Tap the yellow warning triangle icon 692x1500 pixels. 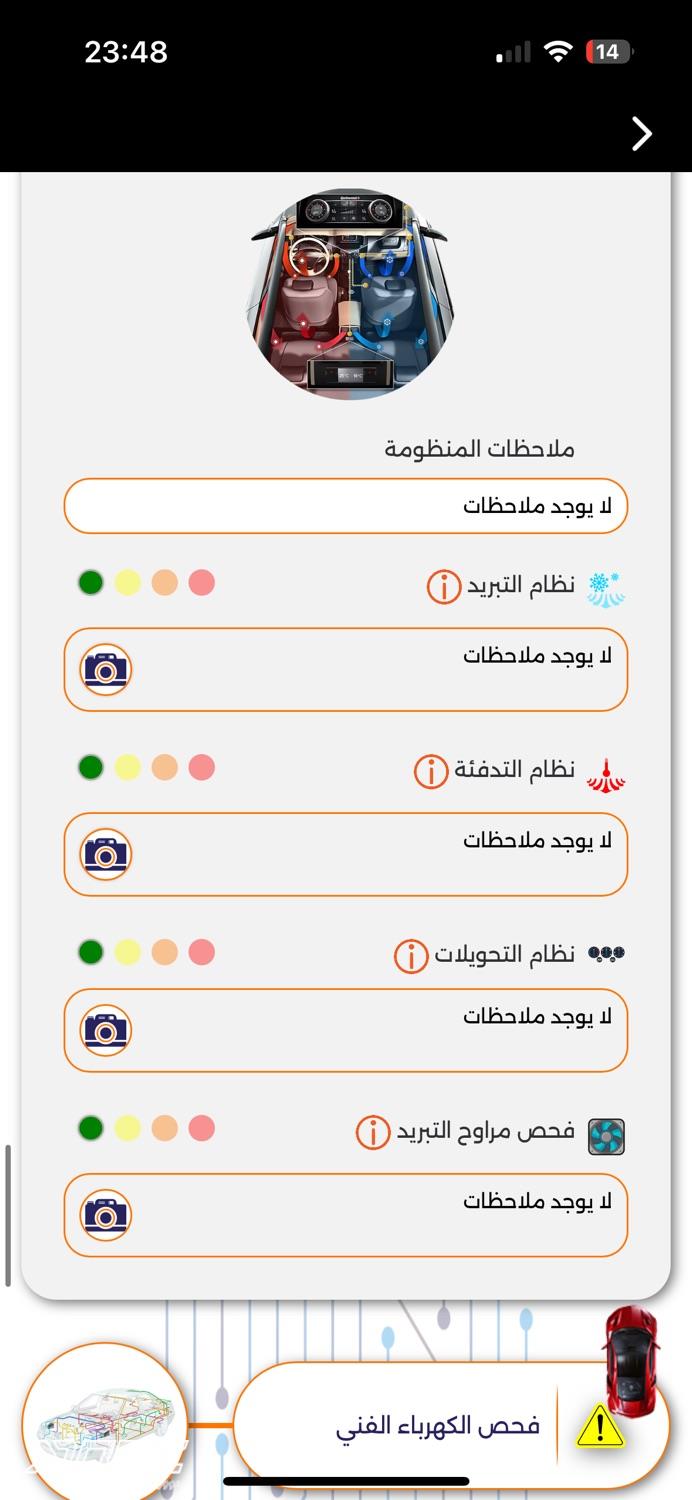pyautogui.click(x=600, y=1427)
